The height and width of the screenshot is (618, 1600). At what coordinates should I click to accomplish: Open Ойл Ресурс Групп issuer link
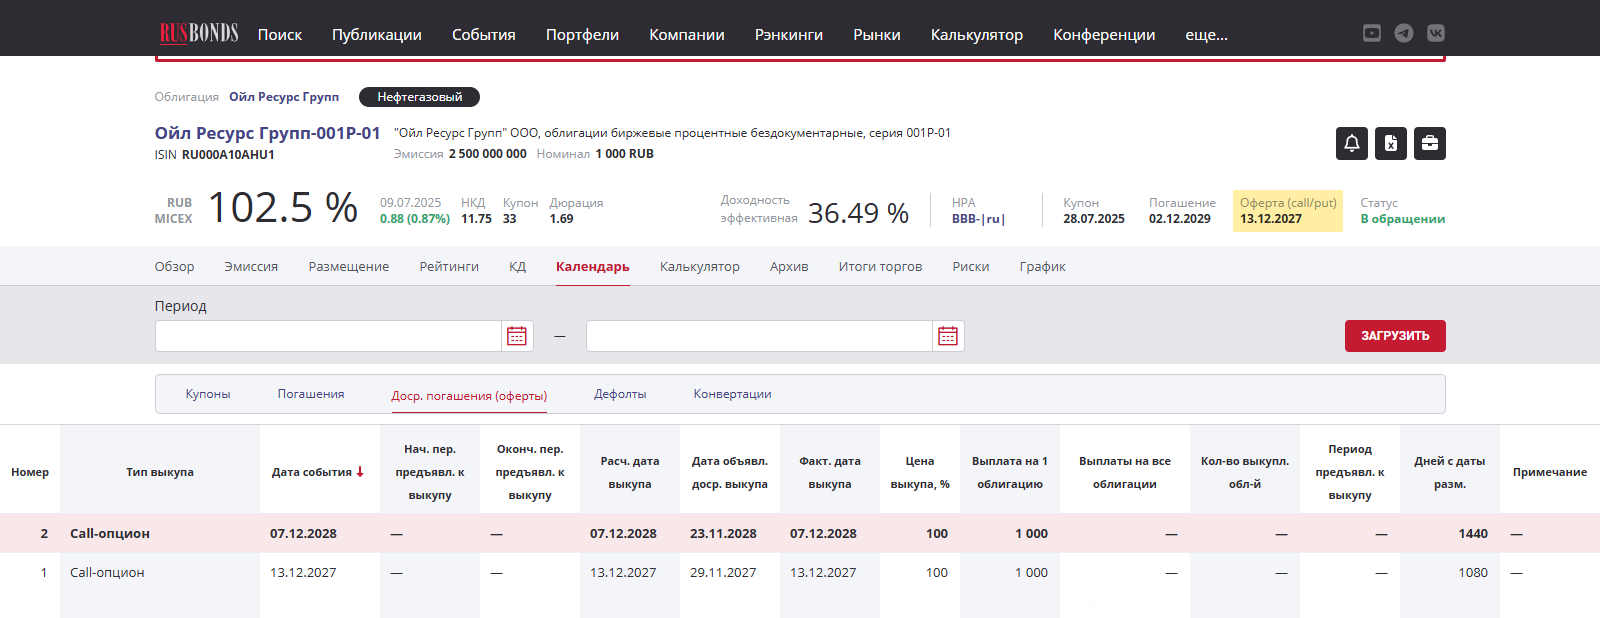click(284, 97)
